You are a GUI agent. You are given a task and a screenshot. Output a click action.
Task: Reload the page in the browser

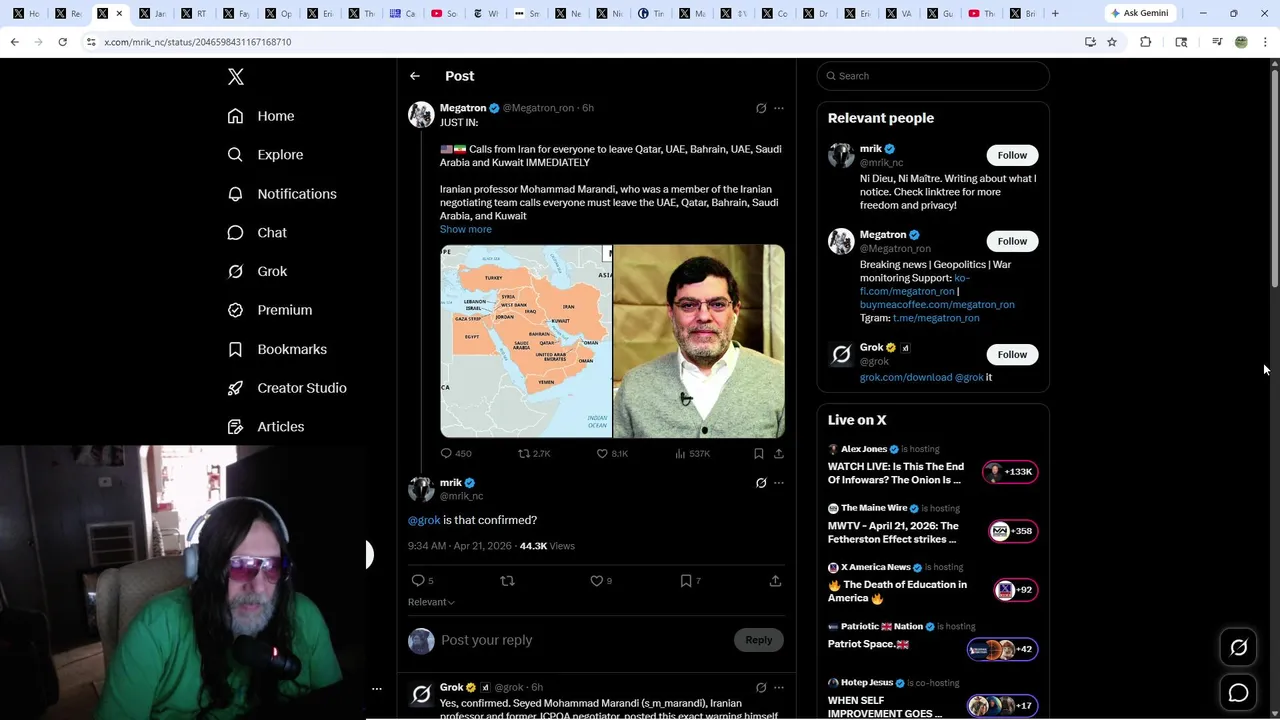pos(62,42)
